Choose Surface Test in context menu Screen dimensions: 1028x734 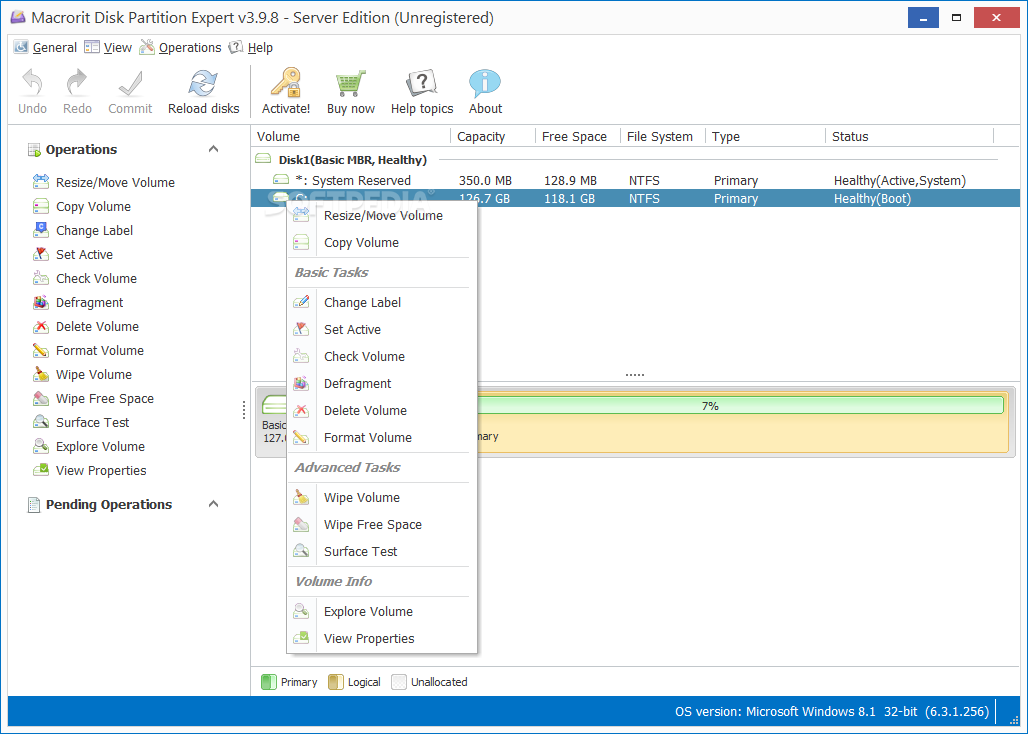coord(382,551)
